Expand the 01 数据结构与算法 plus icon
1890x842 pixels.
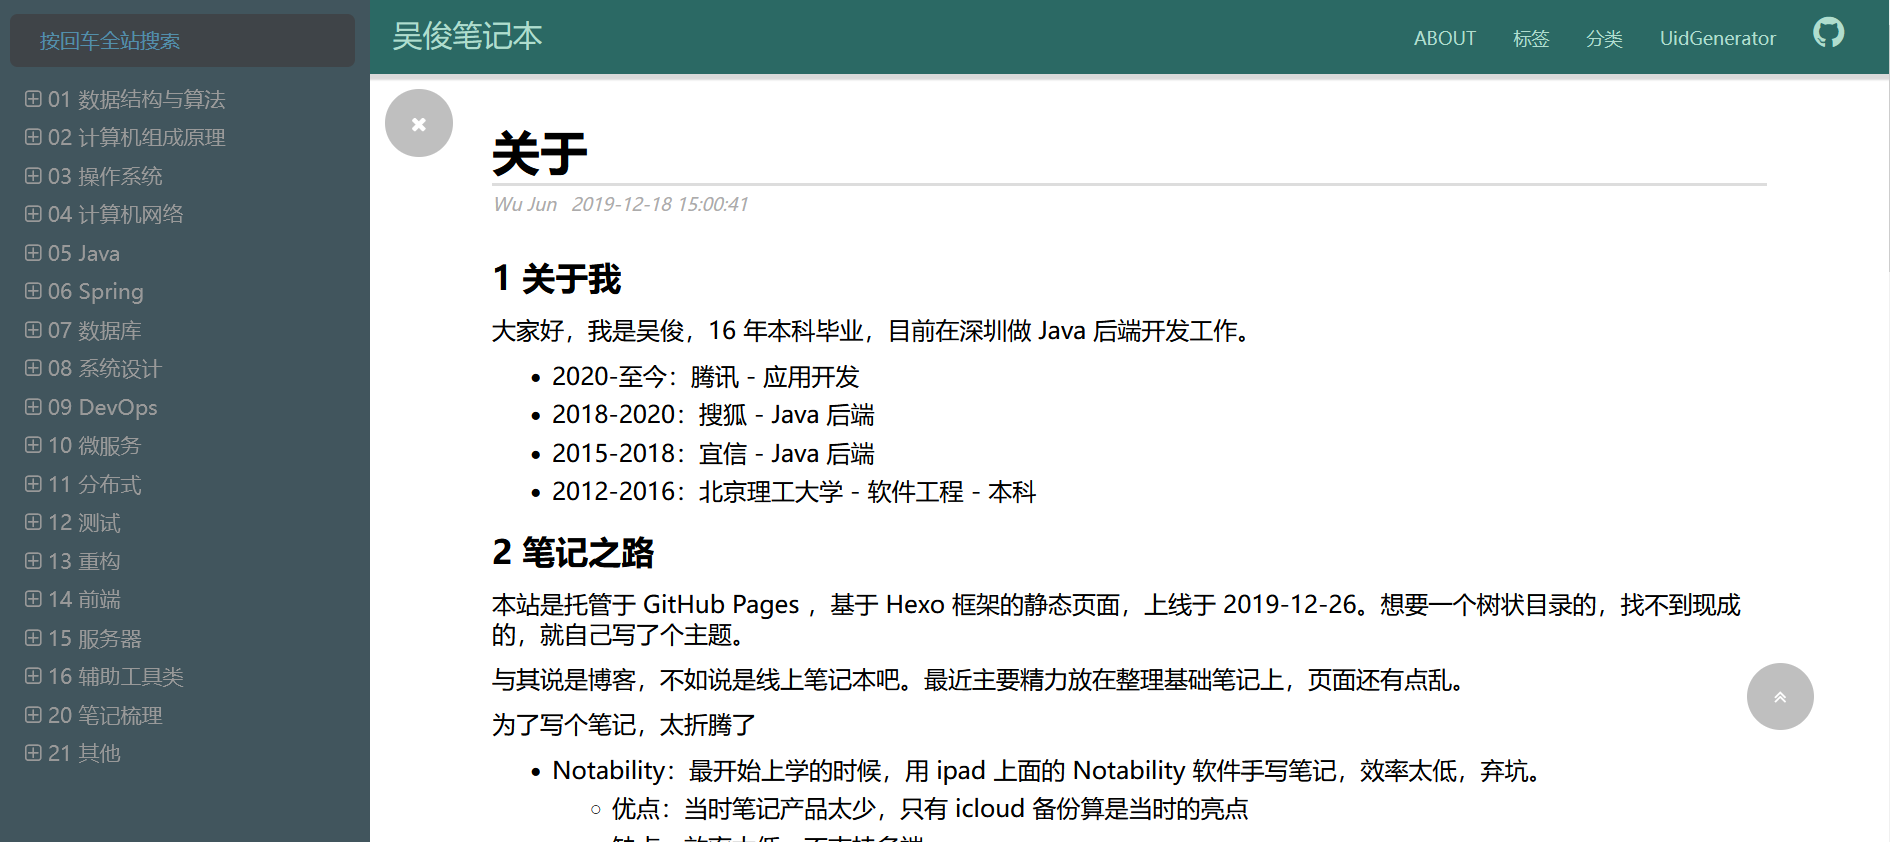[33, 99]
